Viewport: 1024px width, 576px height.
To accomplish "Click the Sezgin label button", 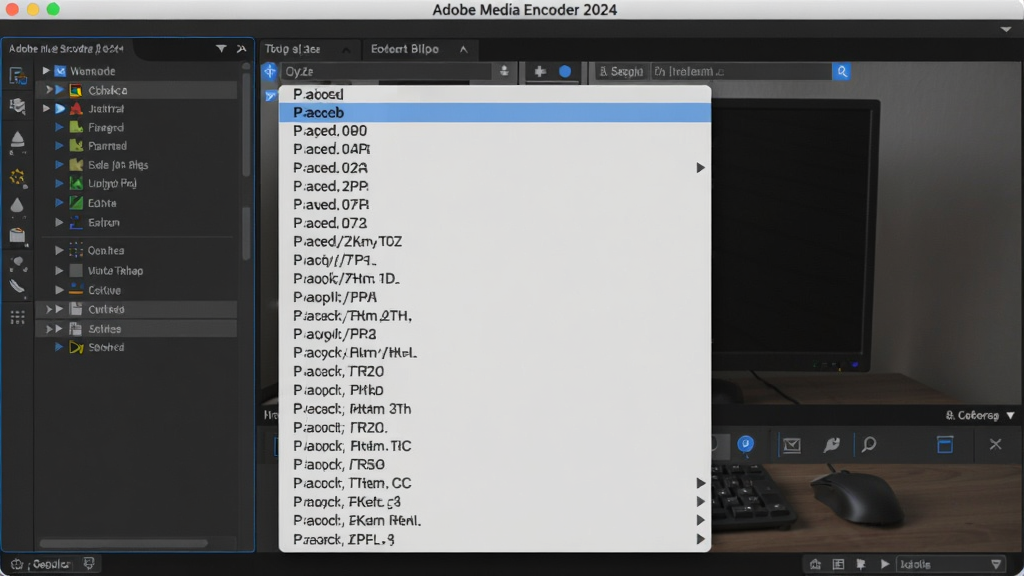I will click(621, 71).
